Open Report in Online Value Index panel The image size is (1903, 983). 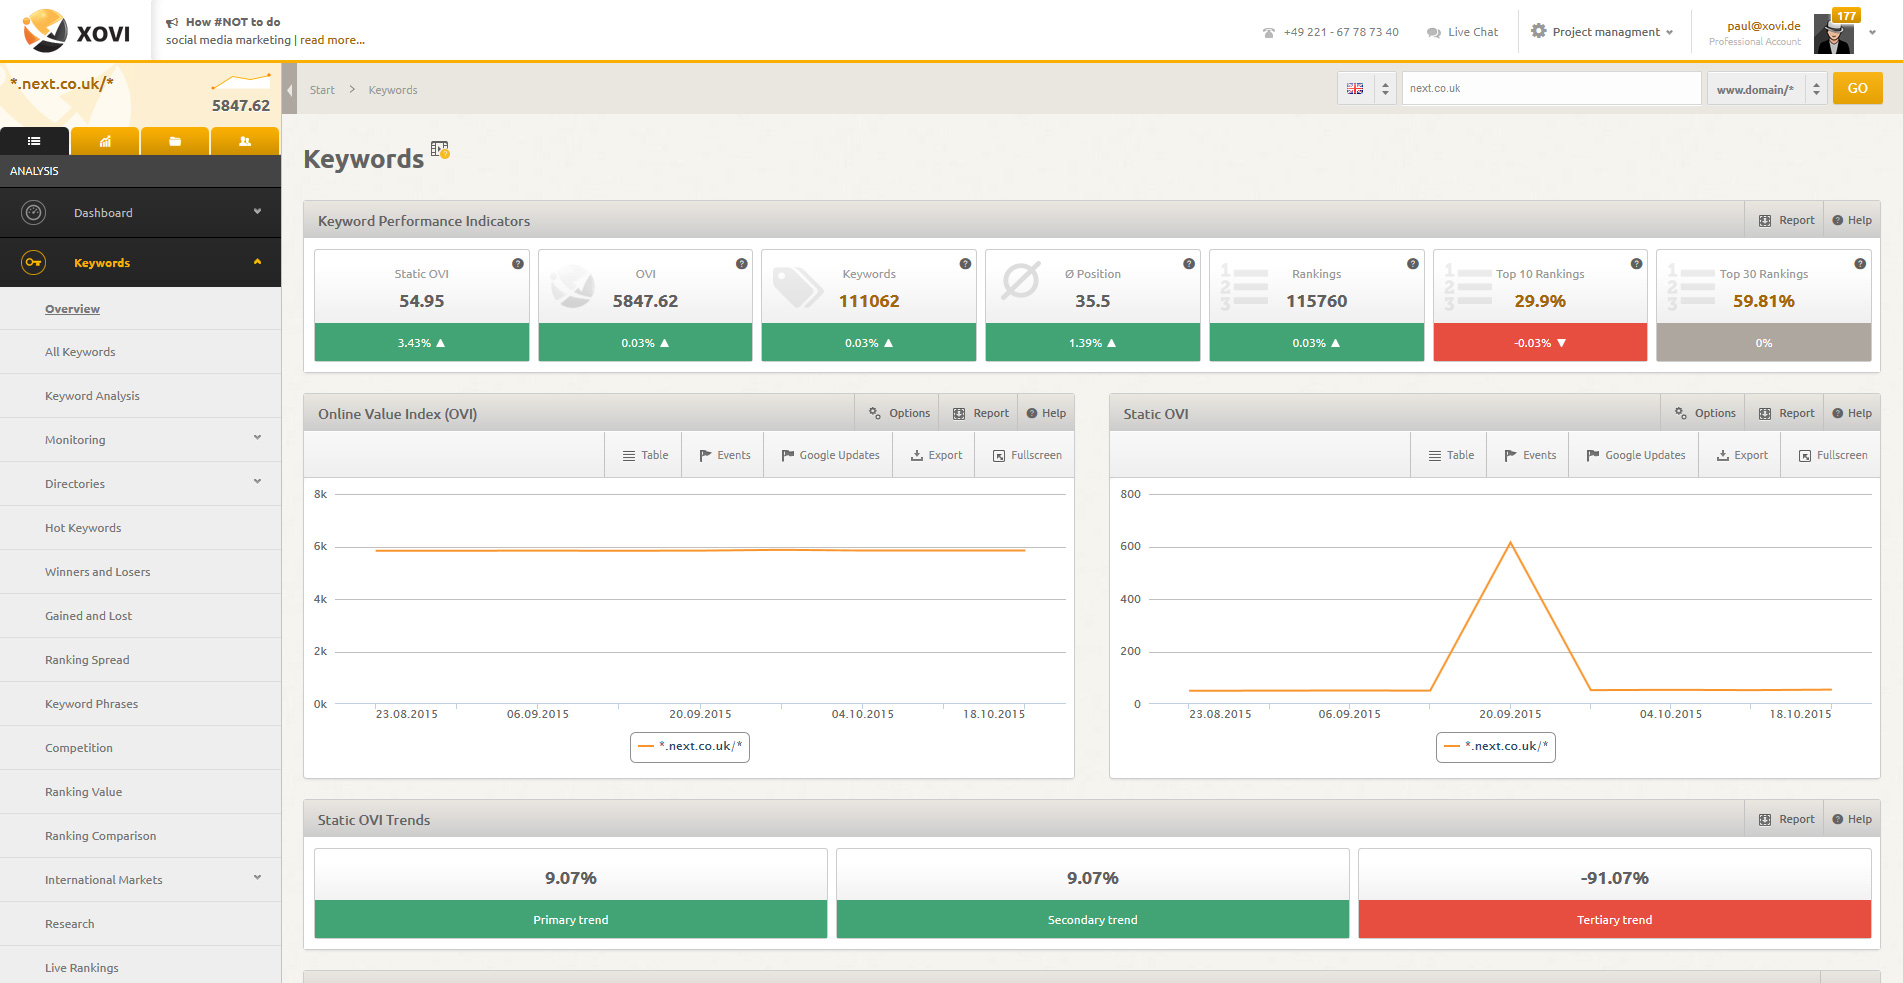pyautogui.click(x=980, y=413)
